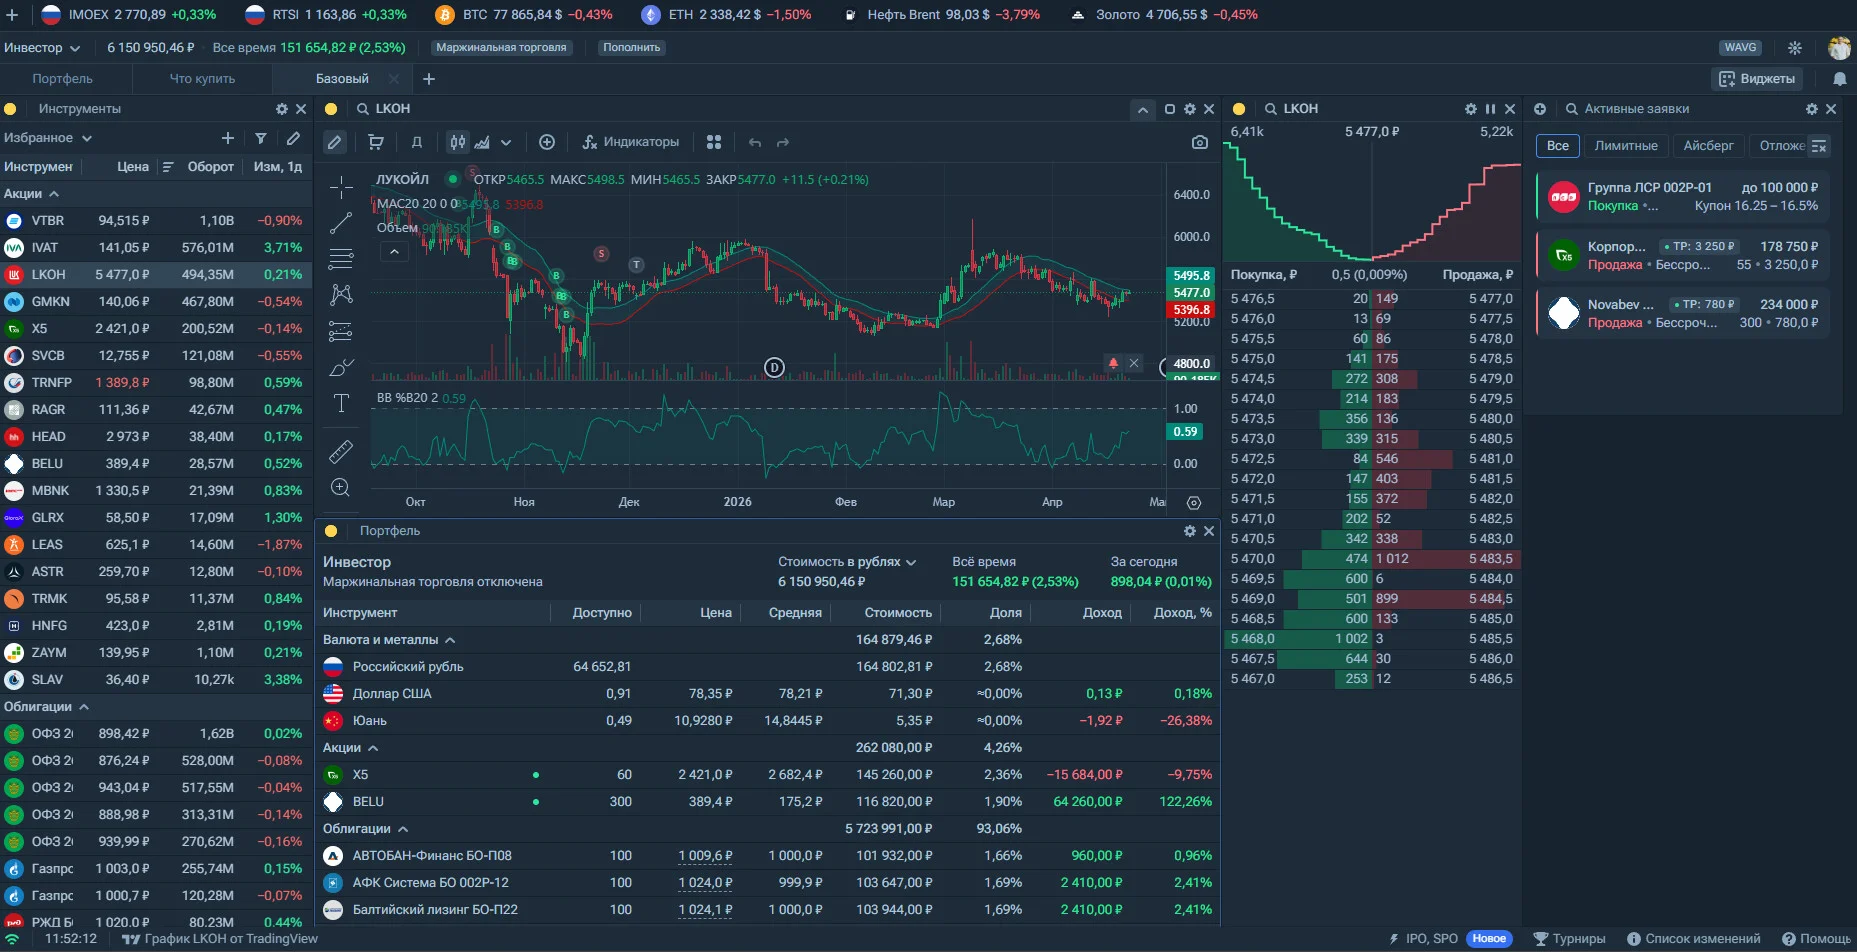Collapse the Облигации group in portfolio
The height and width of the screenshot is (952, 1857).
pos(403,829)
